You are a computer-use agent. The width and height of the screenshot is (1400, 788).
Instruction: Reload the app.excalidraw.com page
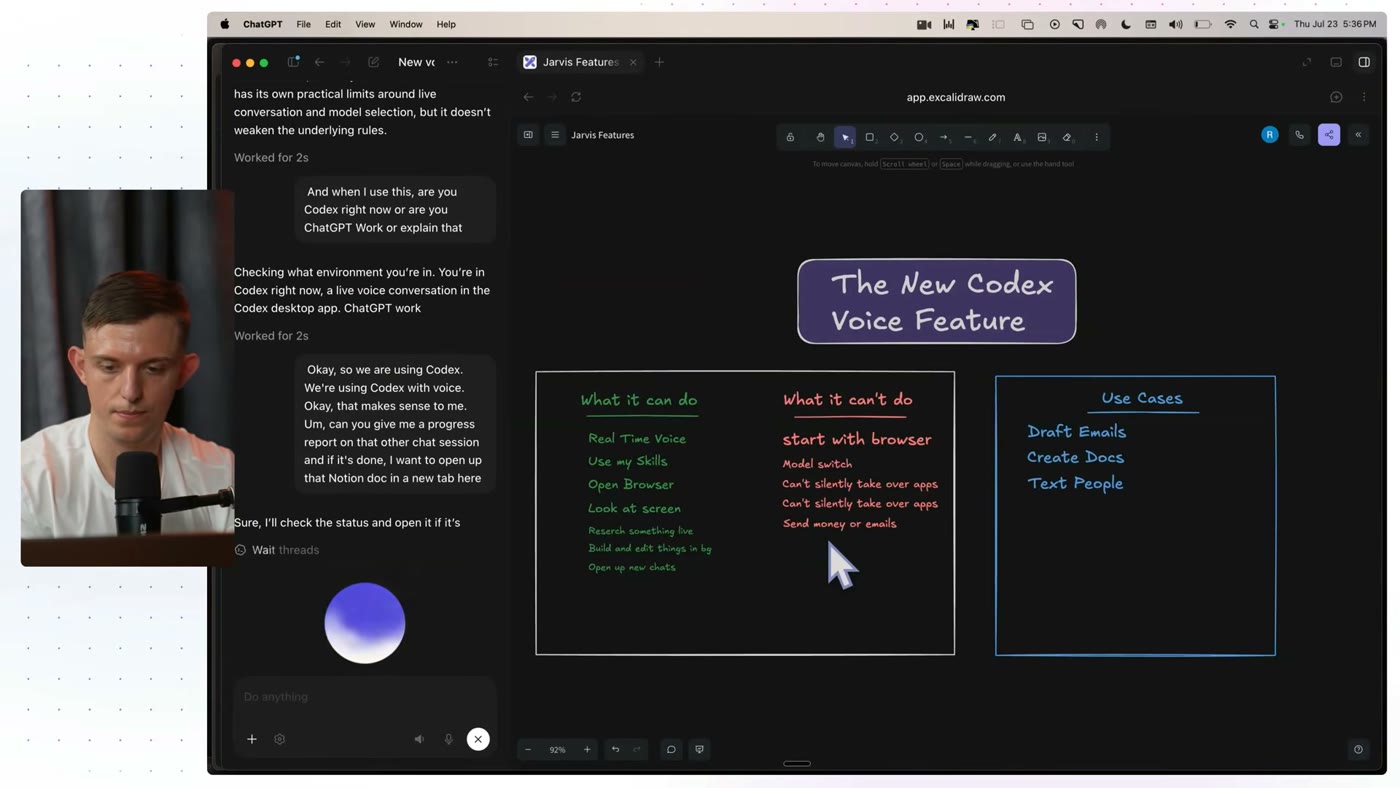576,97
